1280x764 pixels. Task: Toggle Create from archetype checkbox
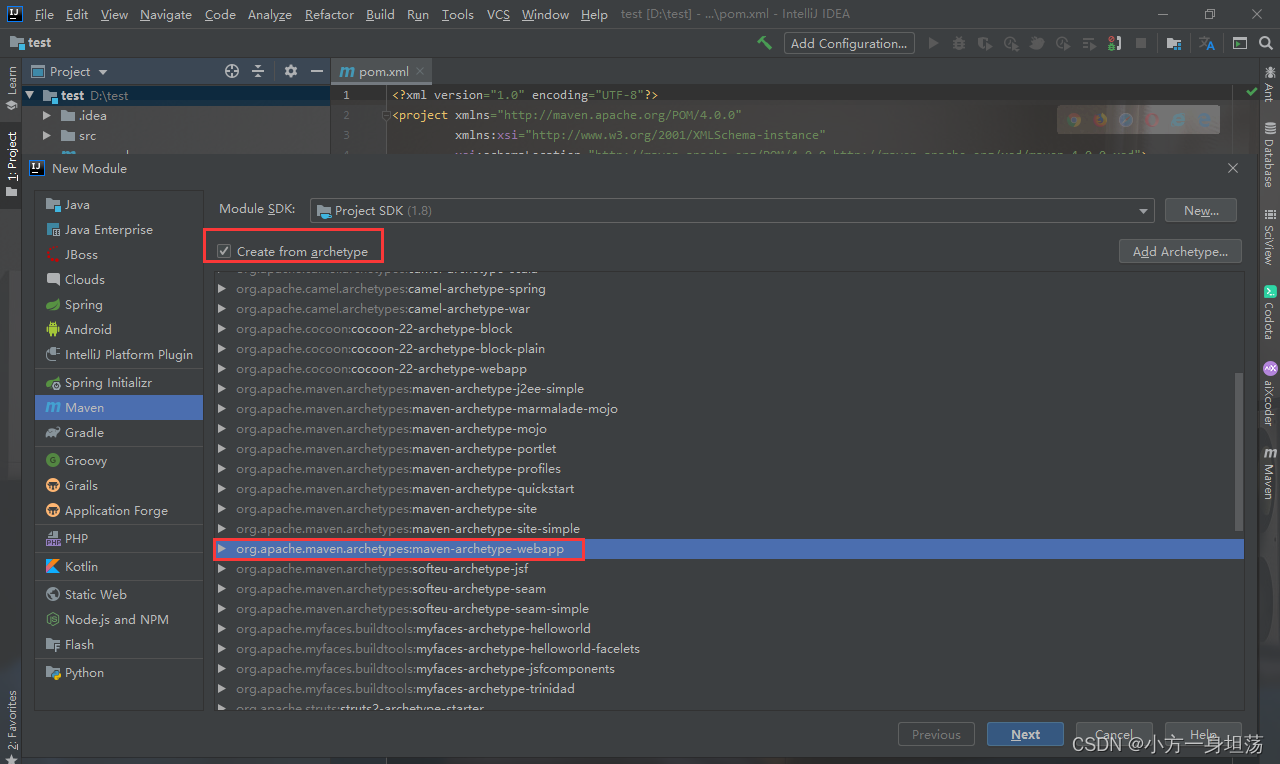point(224,251)
